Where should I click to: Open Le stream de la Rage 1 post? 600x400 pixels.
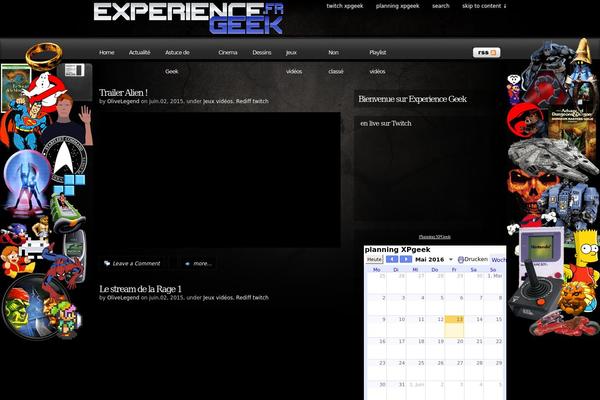click(140, 289)
